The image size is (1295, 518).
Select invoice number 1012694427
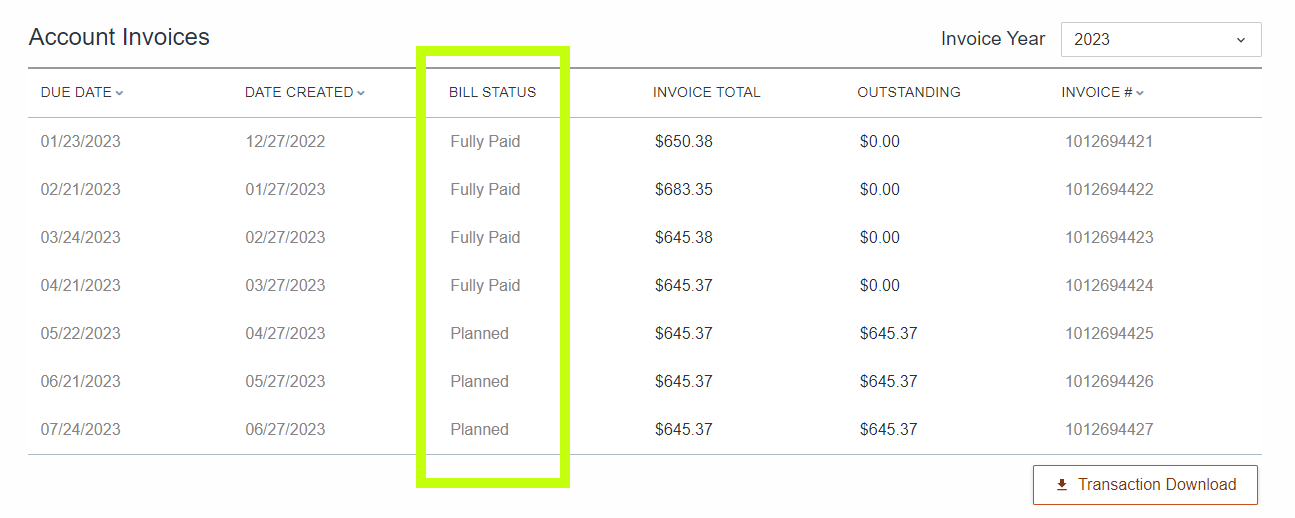(1109, 430)
